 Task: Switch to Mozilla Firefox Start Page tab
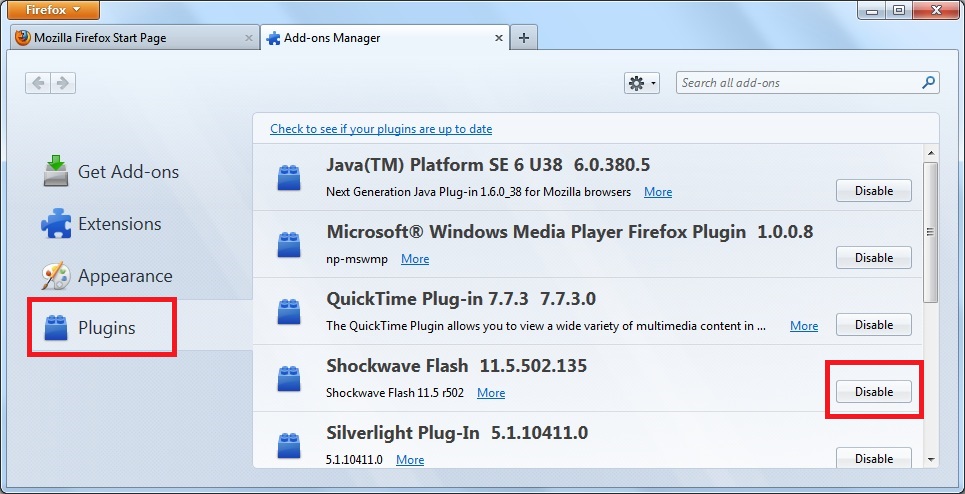click(135, 38)
